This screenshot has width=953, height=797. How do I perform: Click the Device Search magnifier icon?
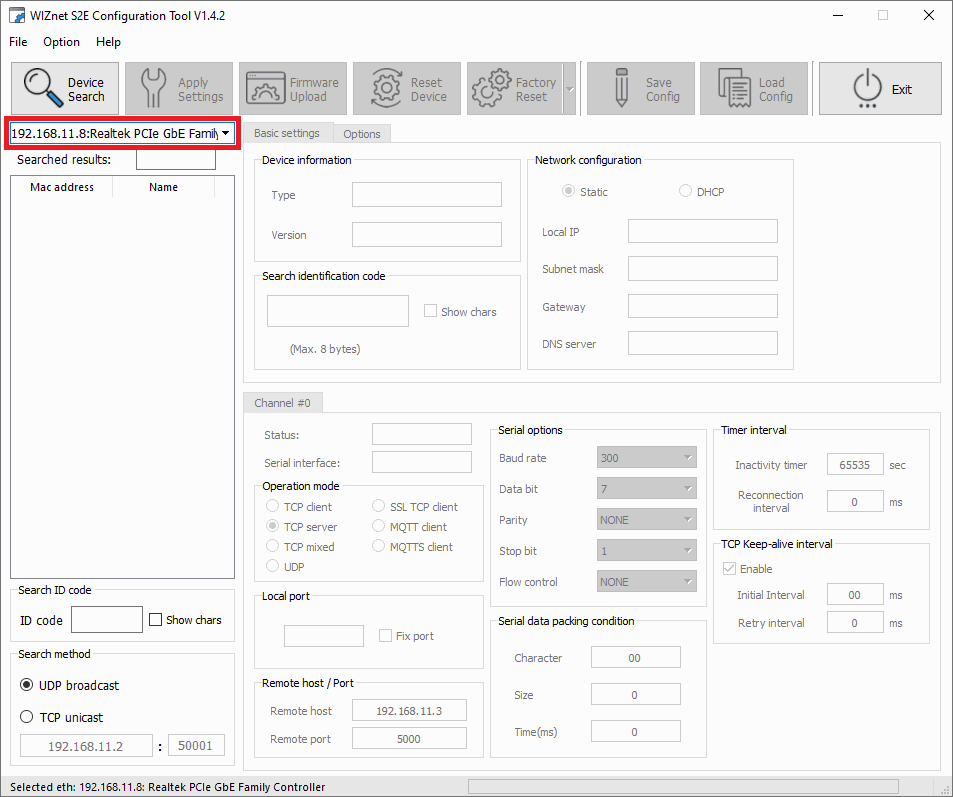tap(43, 89)
